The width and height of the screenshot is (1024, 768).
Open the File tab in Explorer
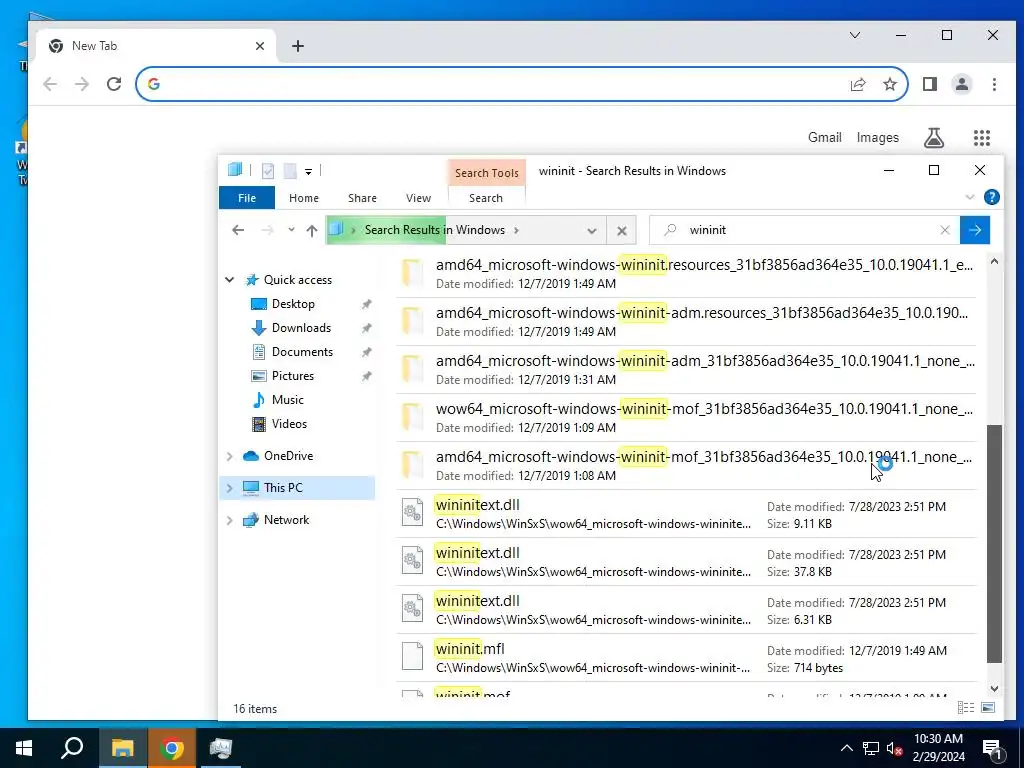[x=247, y=198]
